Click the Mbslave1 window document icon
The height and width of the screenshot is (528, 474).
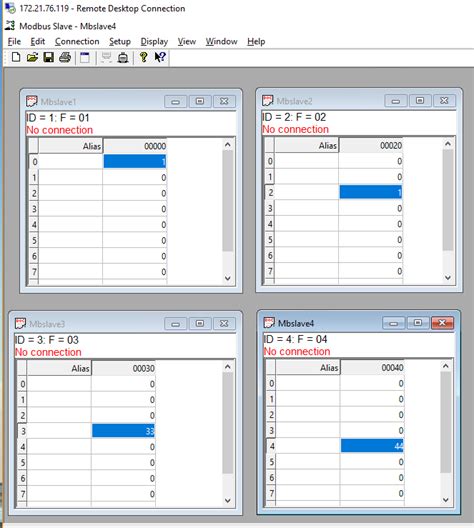tap(32, 101)
